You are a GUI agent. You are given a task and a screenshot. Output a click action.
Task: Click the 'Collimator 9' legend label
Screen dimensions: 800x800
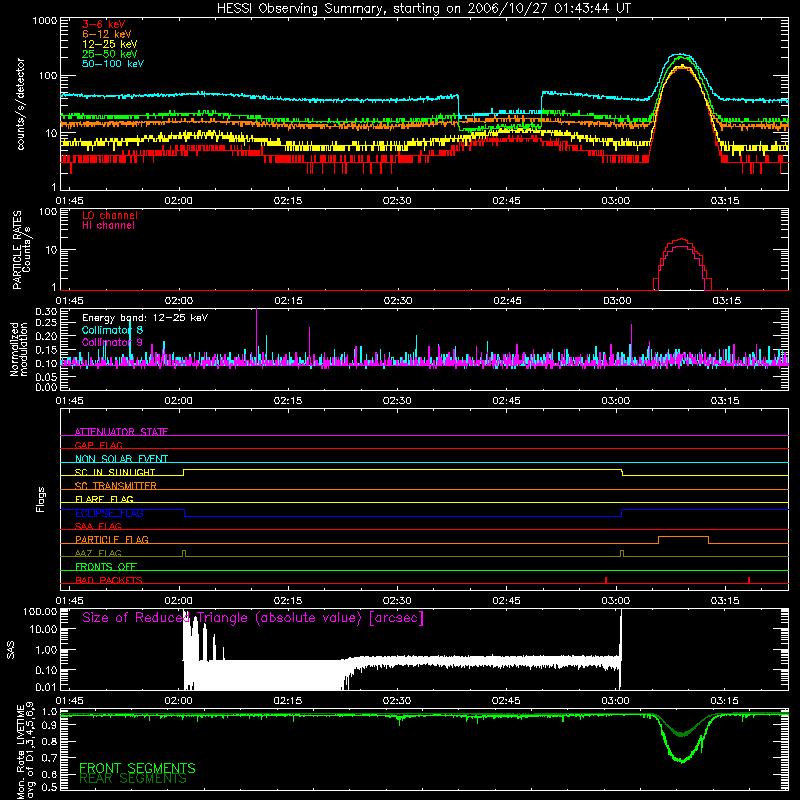point(112,342)
